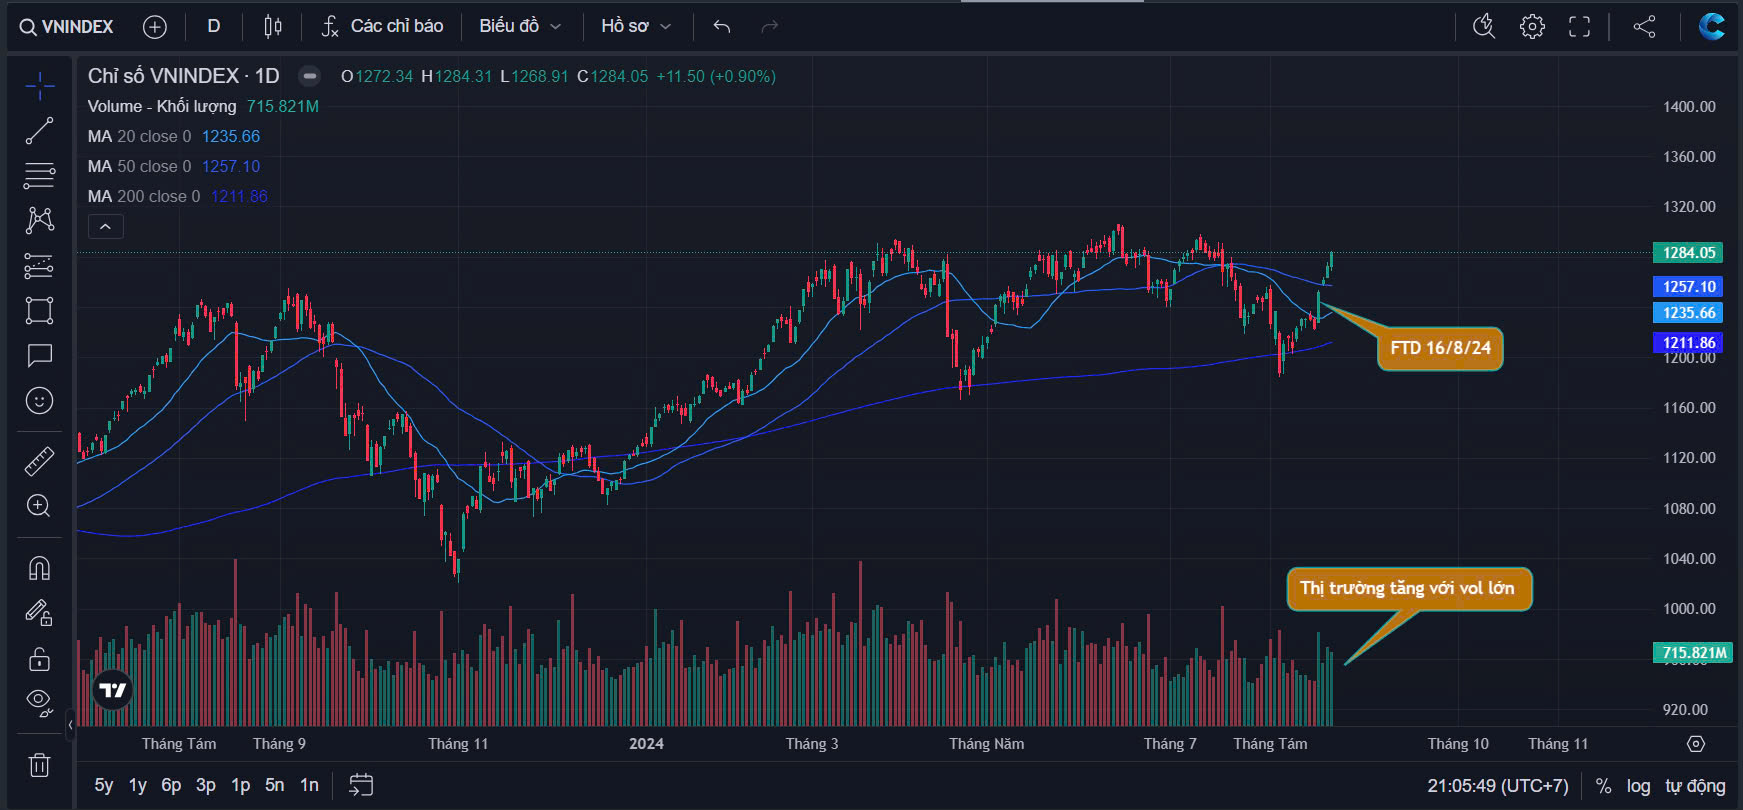Viewport: 1743px width, 810px height.
Task: Select the 1y time range
Action: [138, 785]
